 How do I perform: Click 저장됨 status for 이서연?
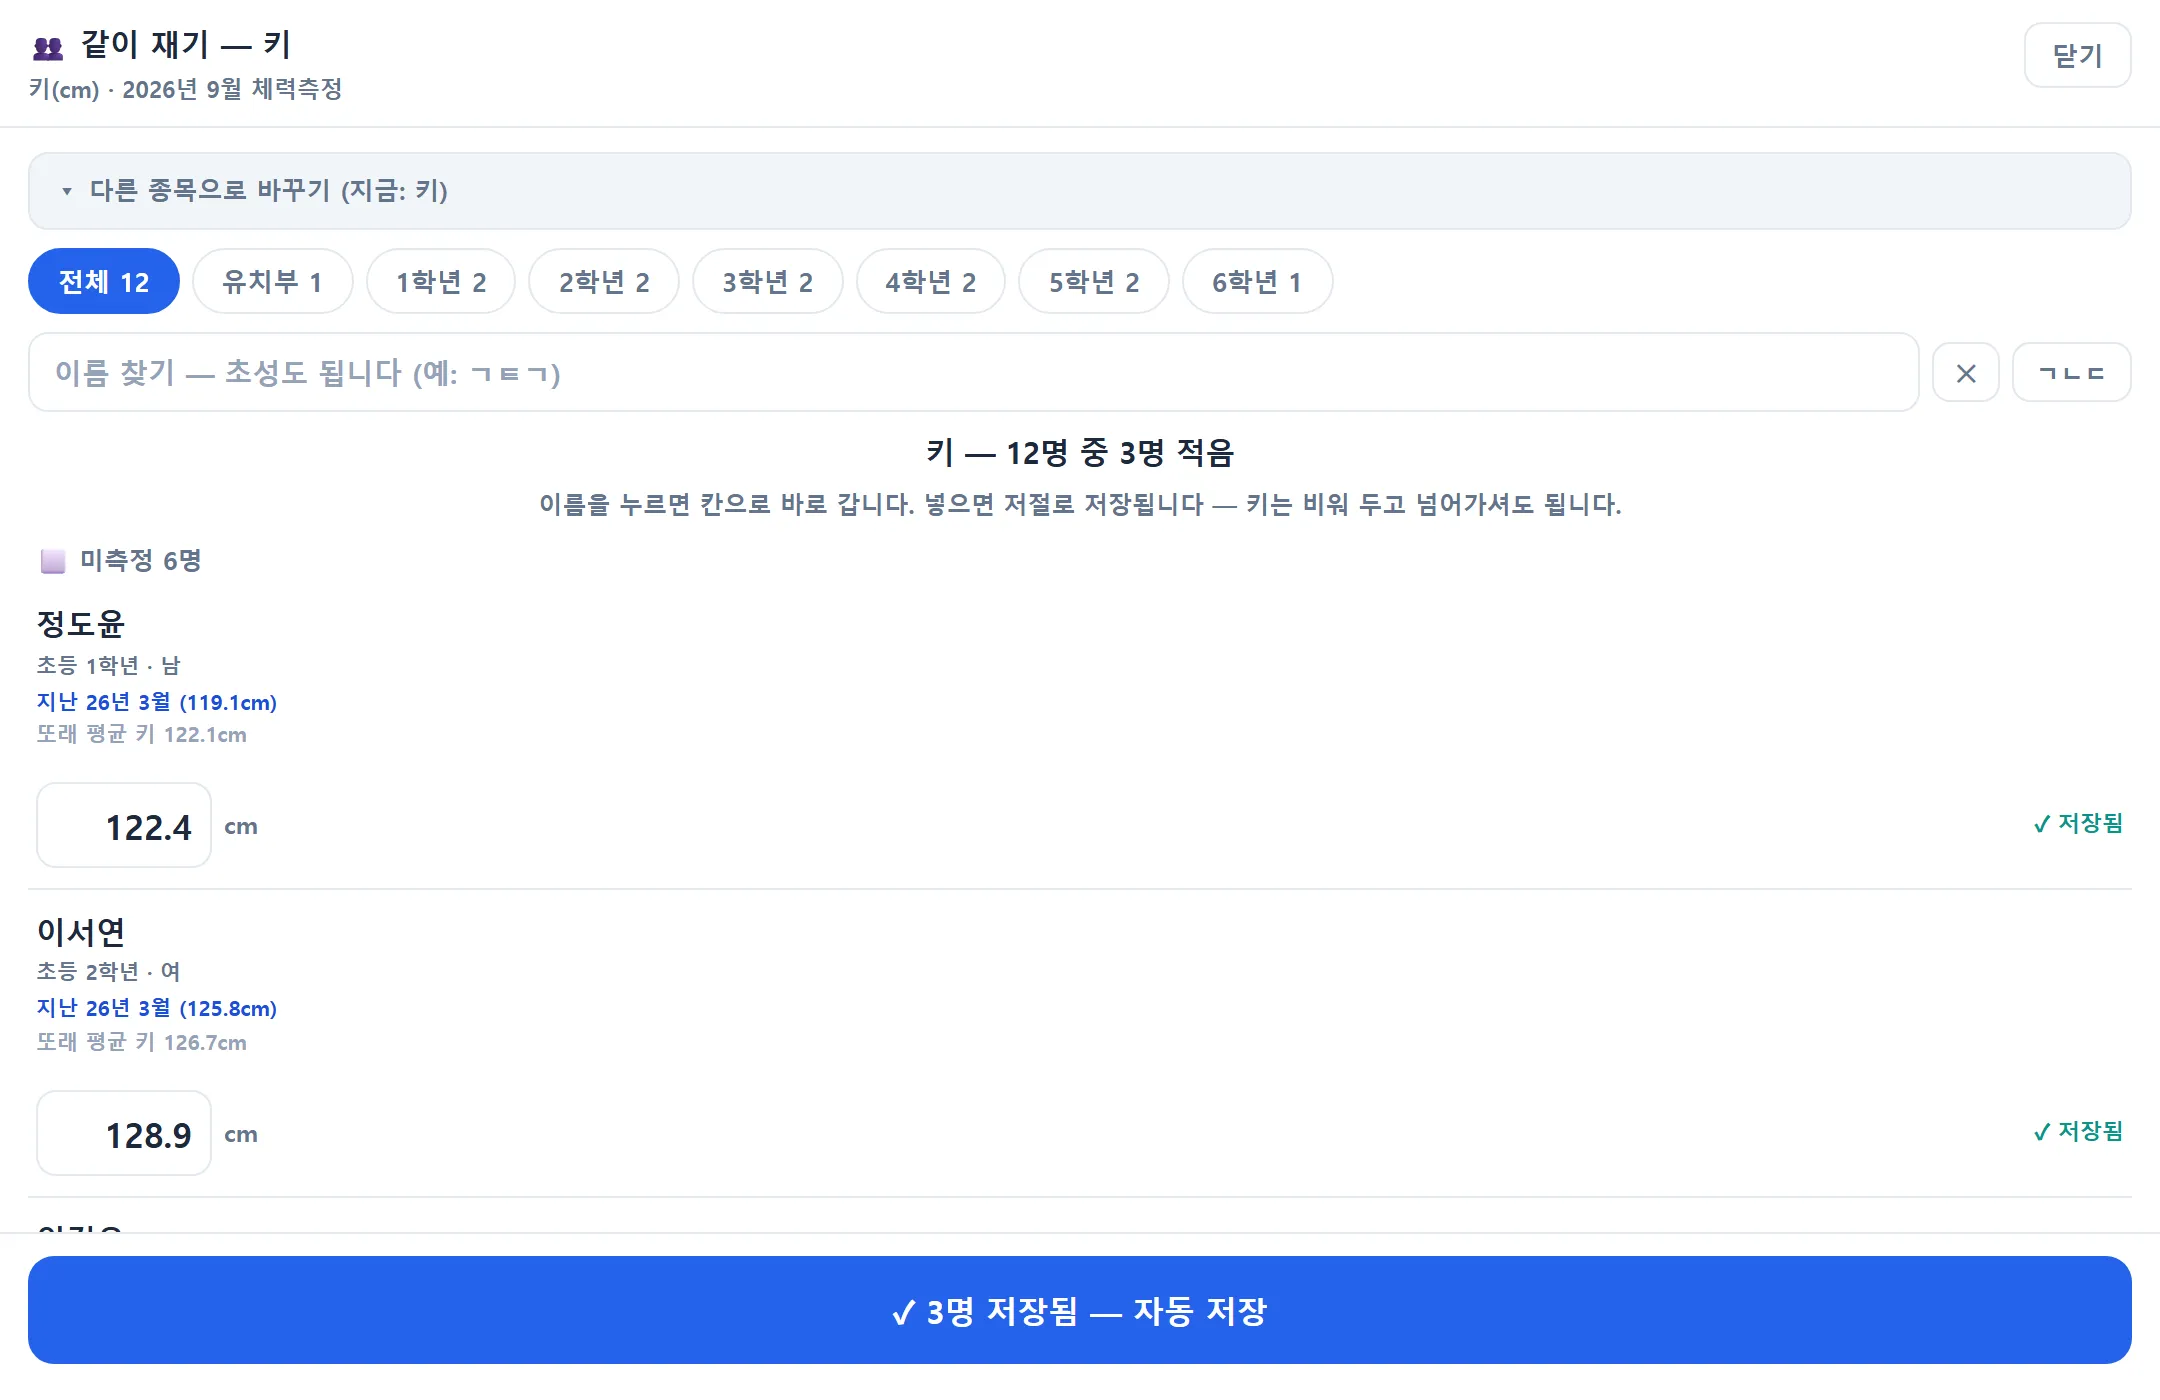[2077, 1132]
